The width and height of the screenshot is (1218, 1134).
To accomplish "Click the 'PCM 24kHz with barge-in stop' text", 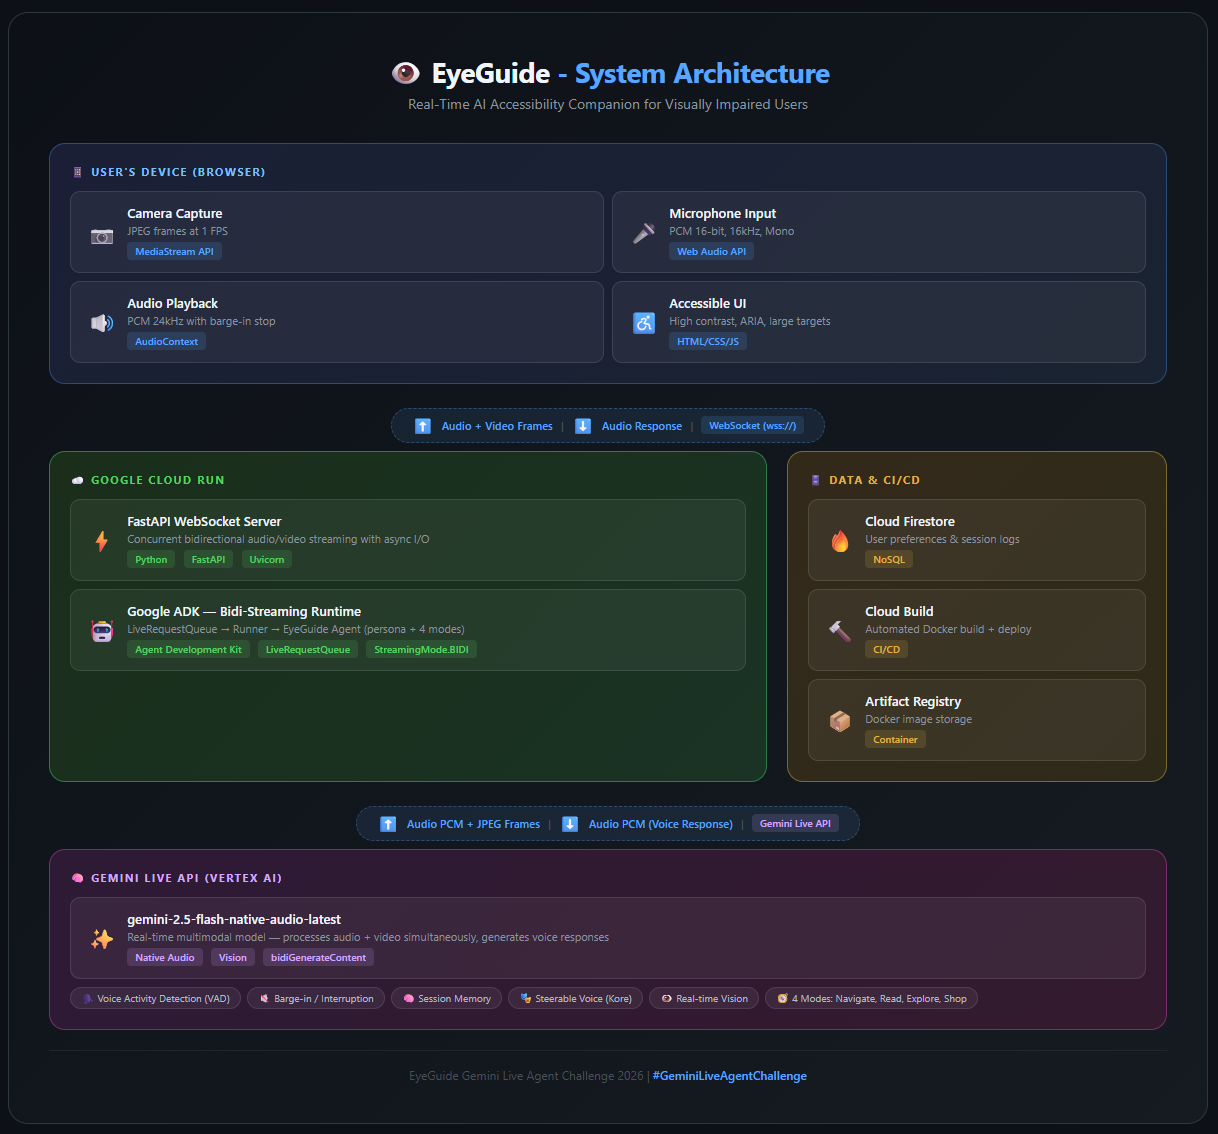I will (201, 322).
